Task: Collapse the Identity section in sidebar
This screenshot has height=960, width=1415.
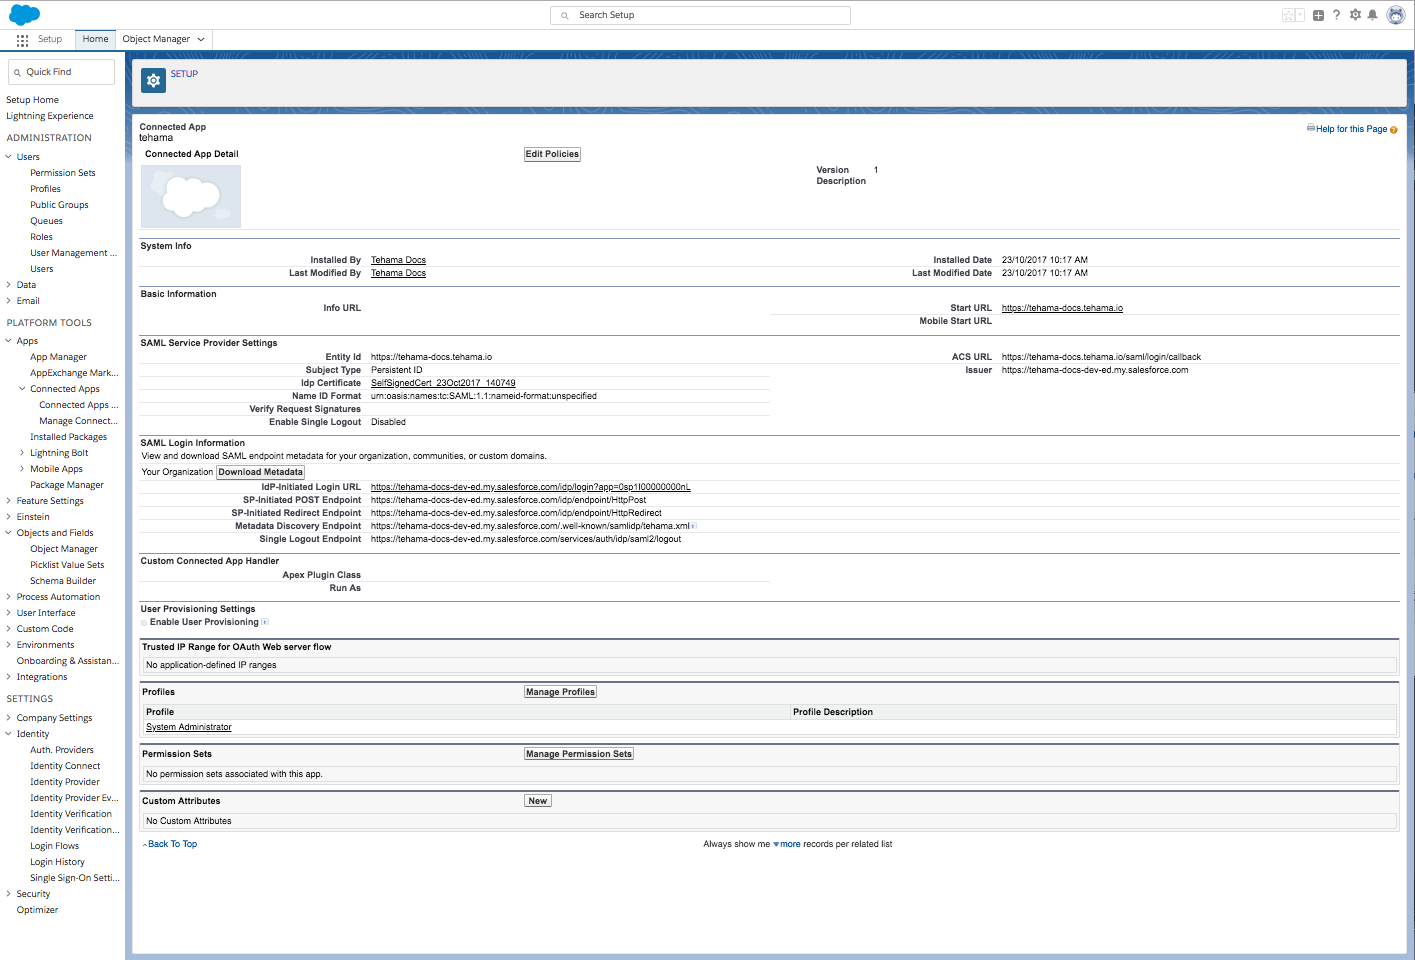Action: pos(9,734)
